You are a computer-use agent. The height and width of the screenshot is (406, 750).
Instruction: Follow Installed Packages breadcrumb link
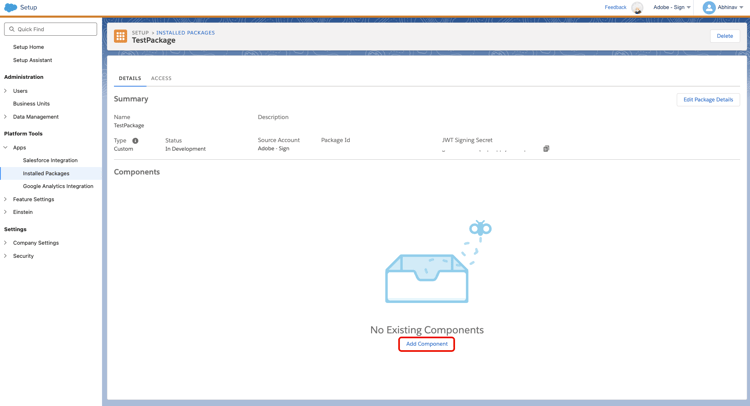pos(186,33)
